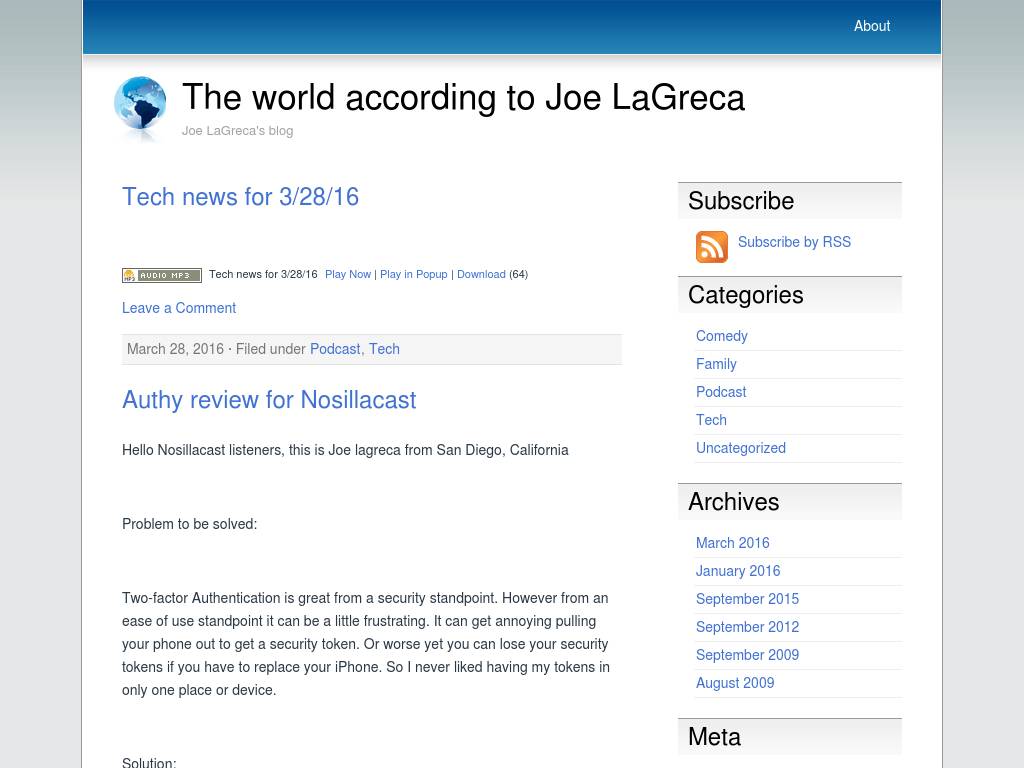Click Leave a Comment link
This screenshot has width=1024, height=768.
(179, 308)
